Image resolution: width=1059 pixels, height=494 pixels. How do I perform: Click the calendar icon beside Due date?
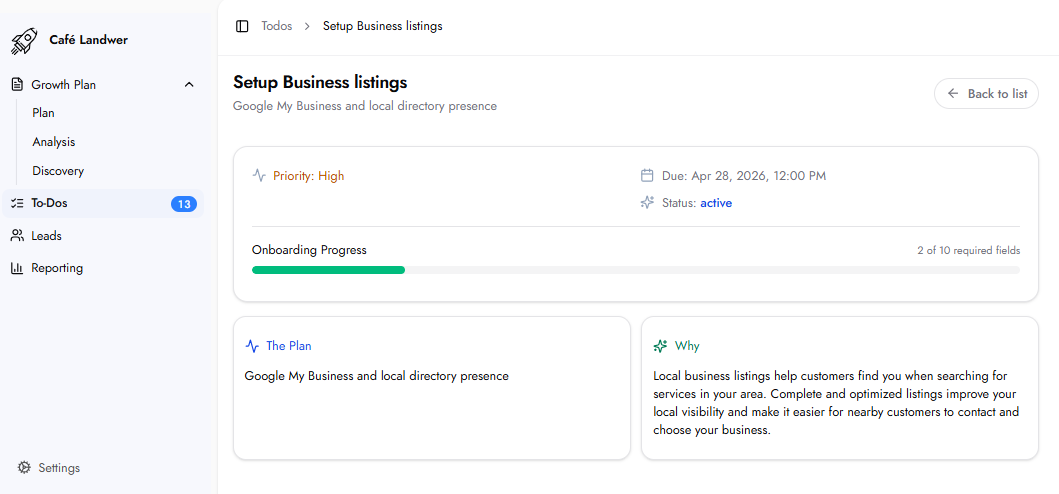[647, 176]
